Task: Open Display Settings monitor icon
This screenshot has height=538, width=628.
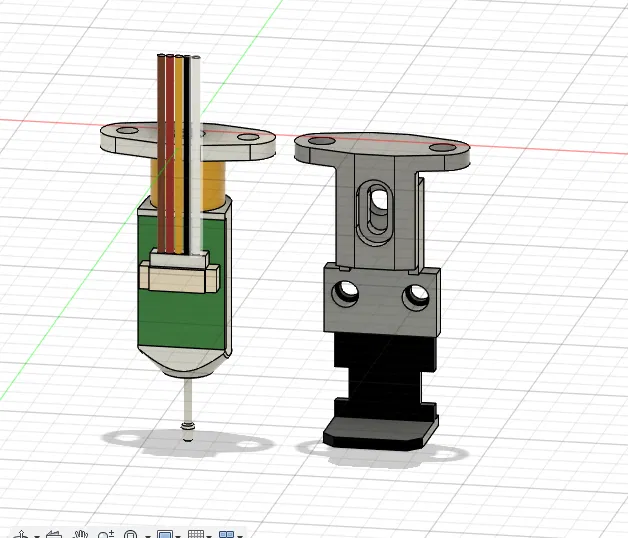Action: tap(165, 534)
